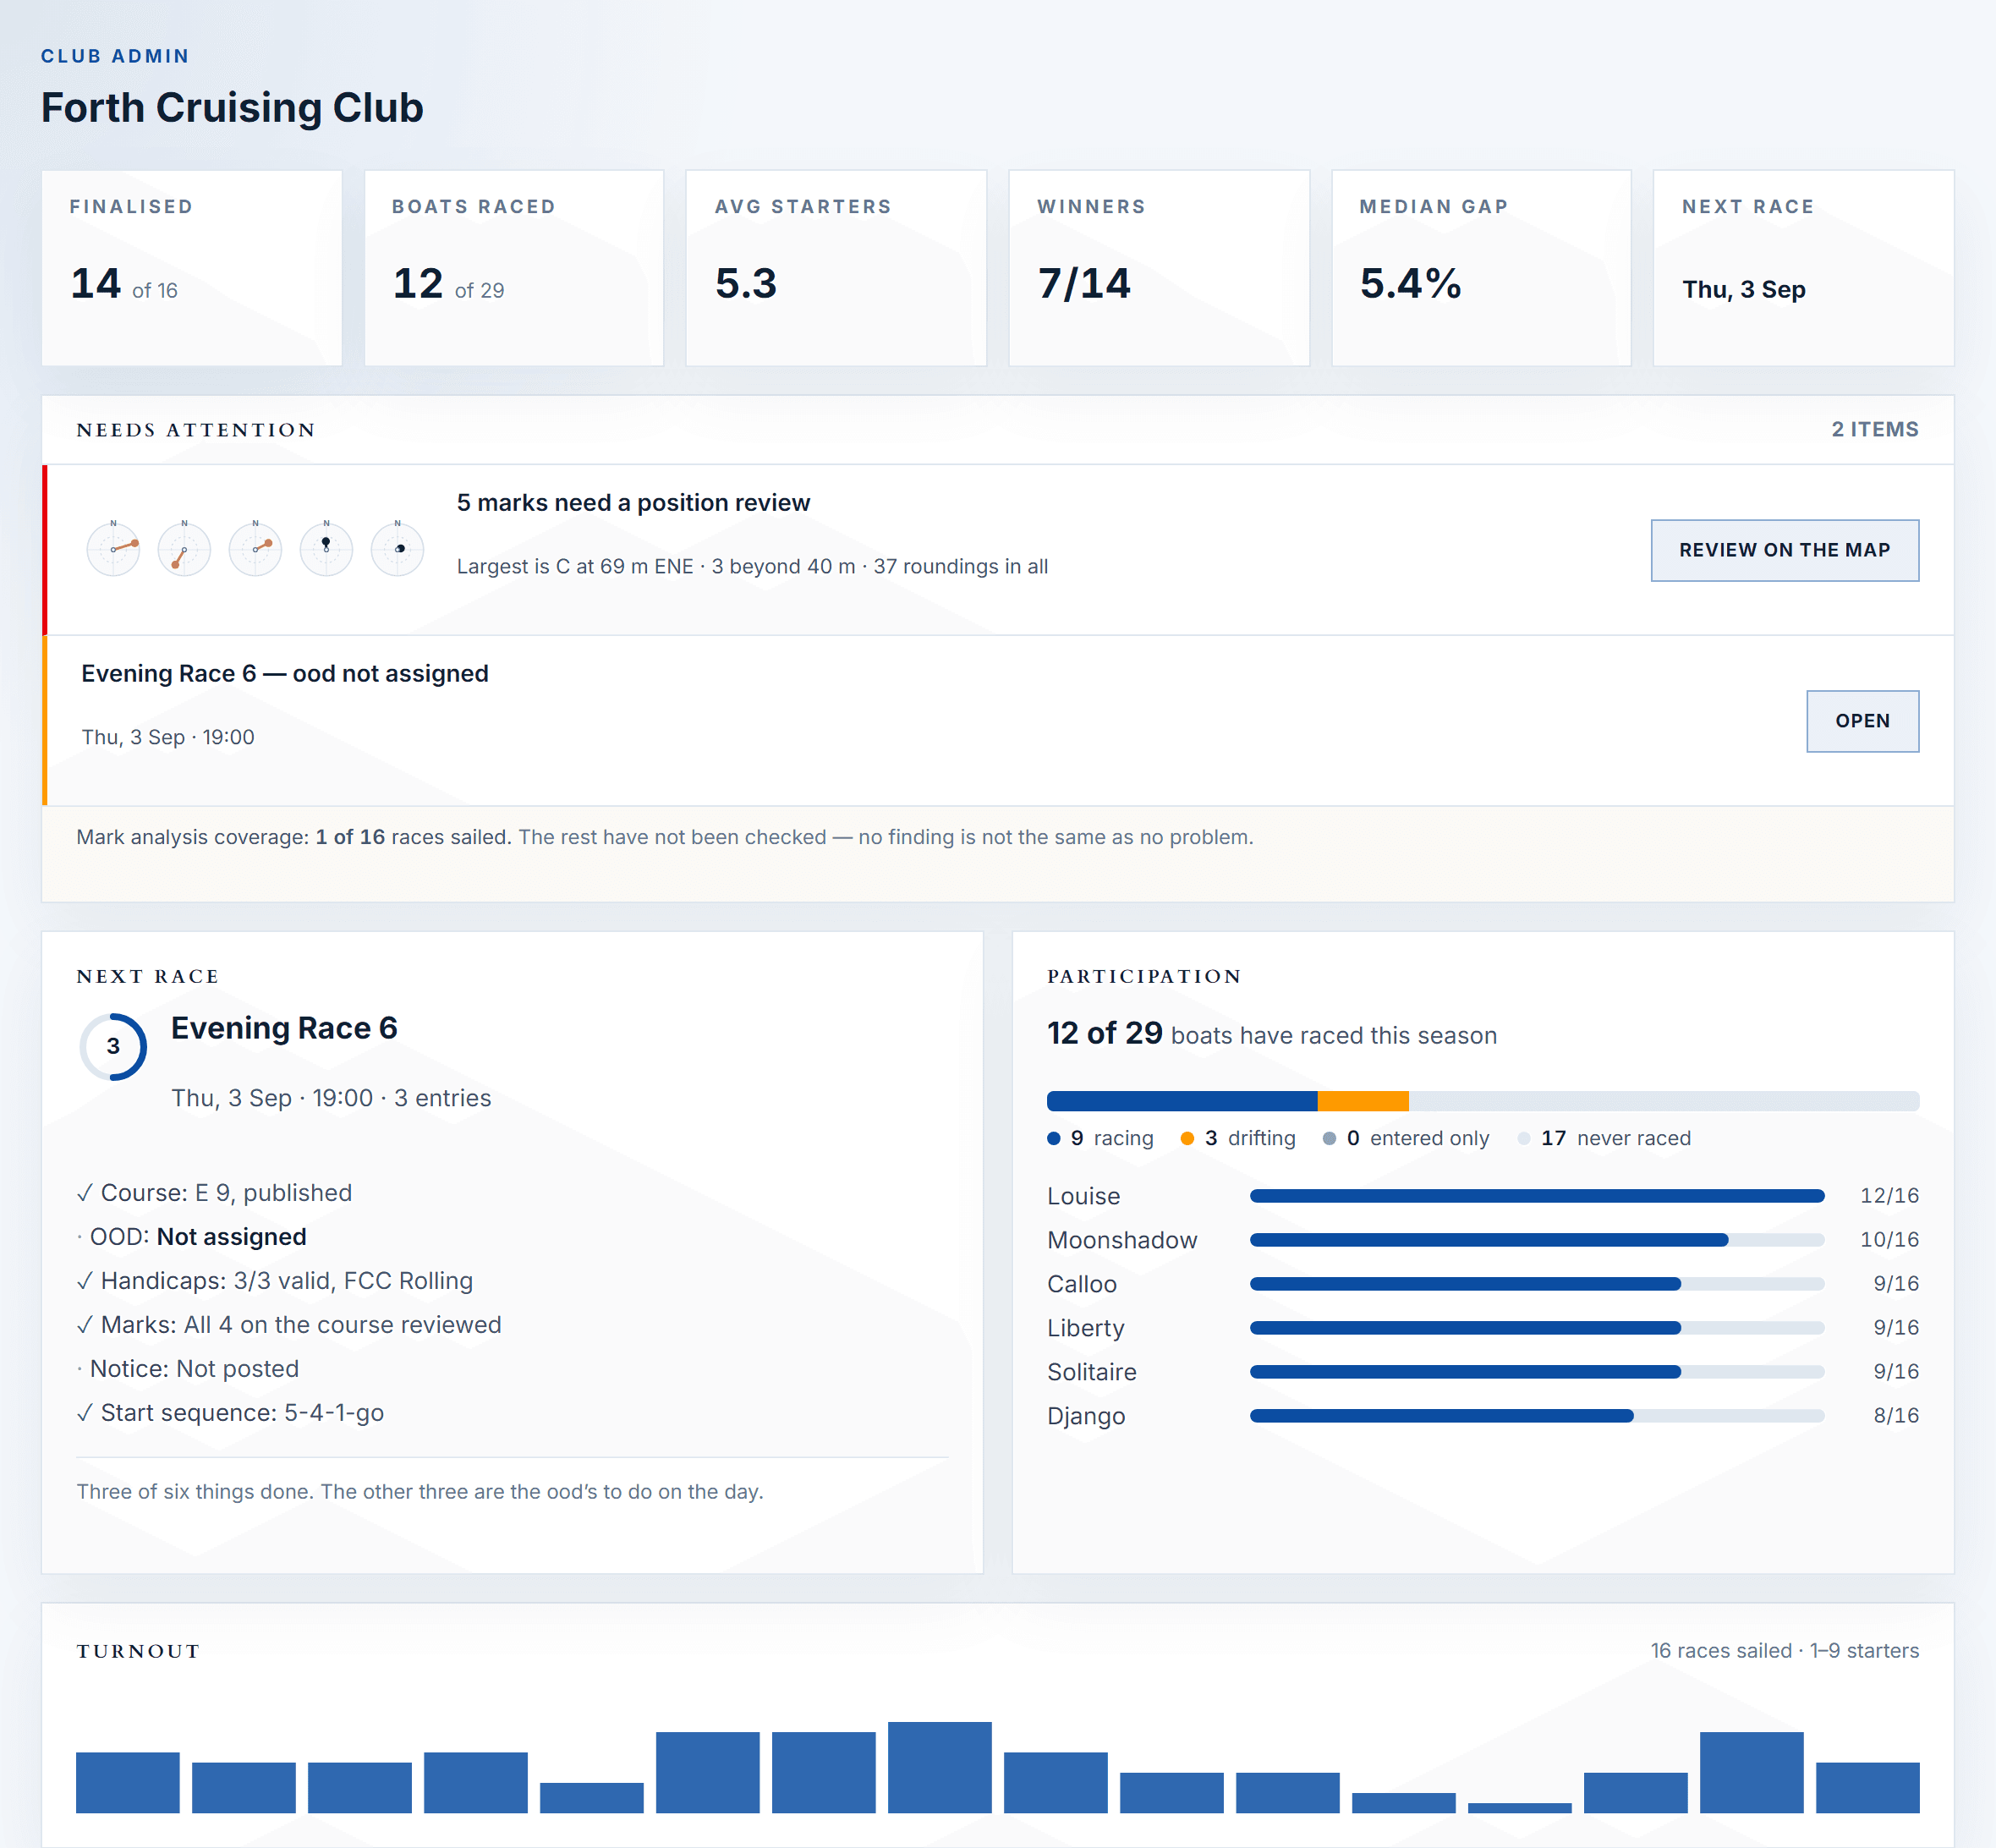The width and height of the screenshot is (1996, 1848).
Task: Click 'Evening Race 6 — ood not assigned' title
Action: (285, 674)
